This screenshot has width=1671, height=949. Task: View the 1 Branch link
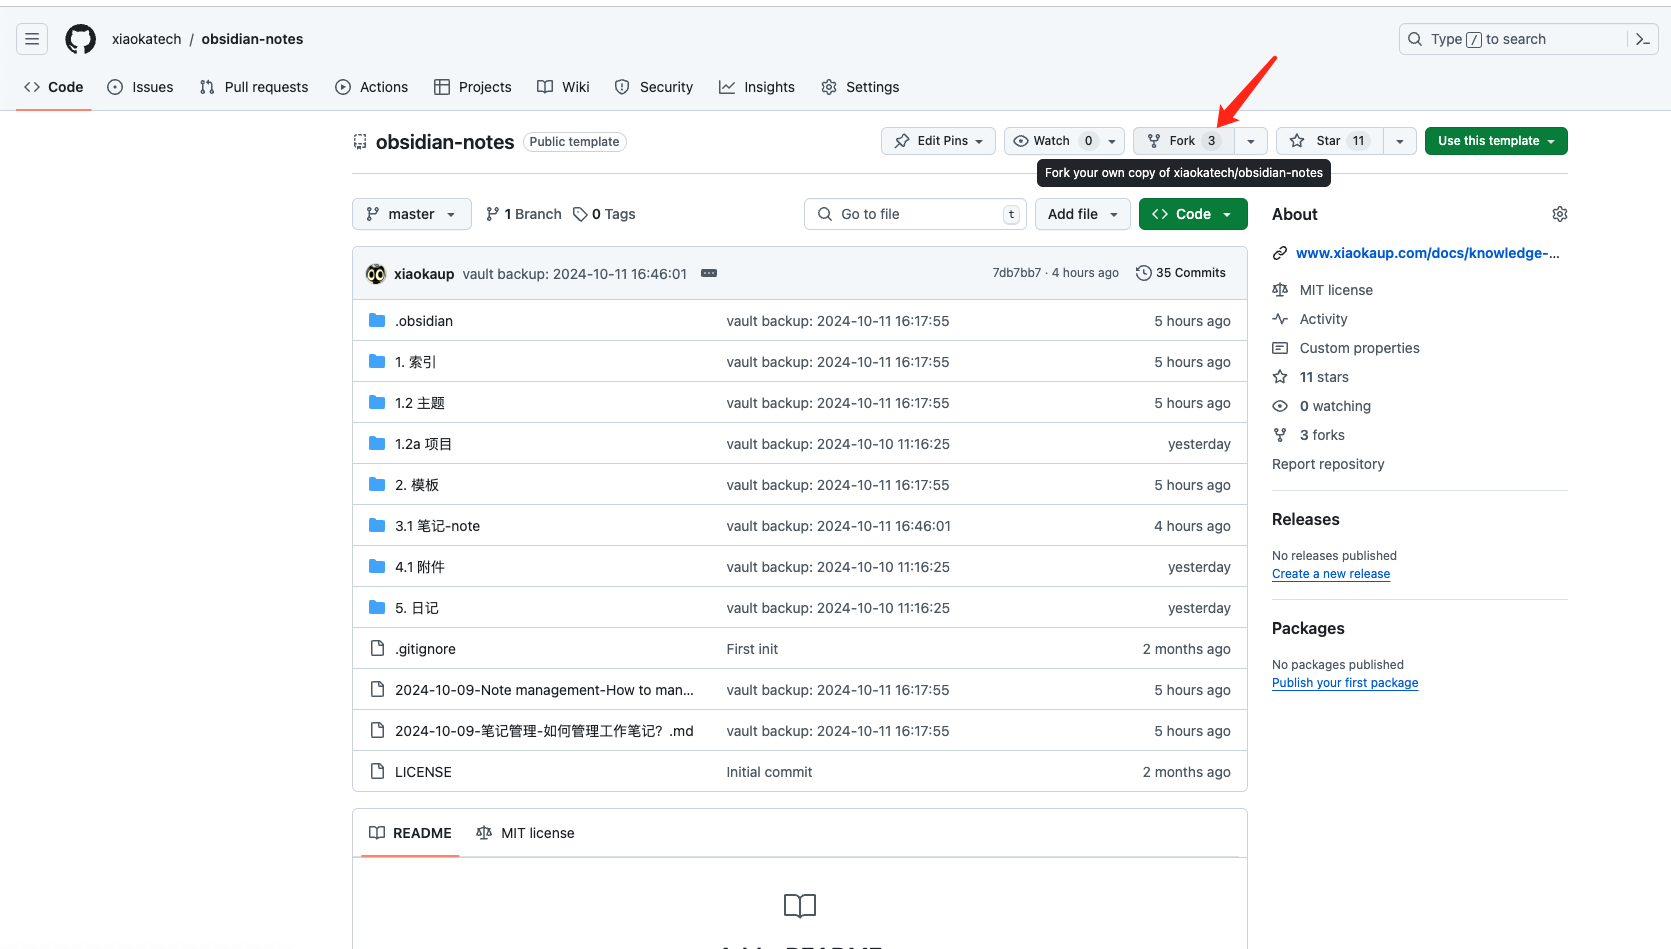pyautogui.click(x=523, y=214)
